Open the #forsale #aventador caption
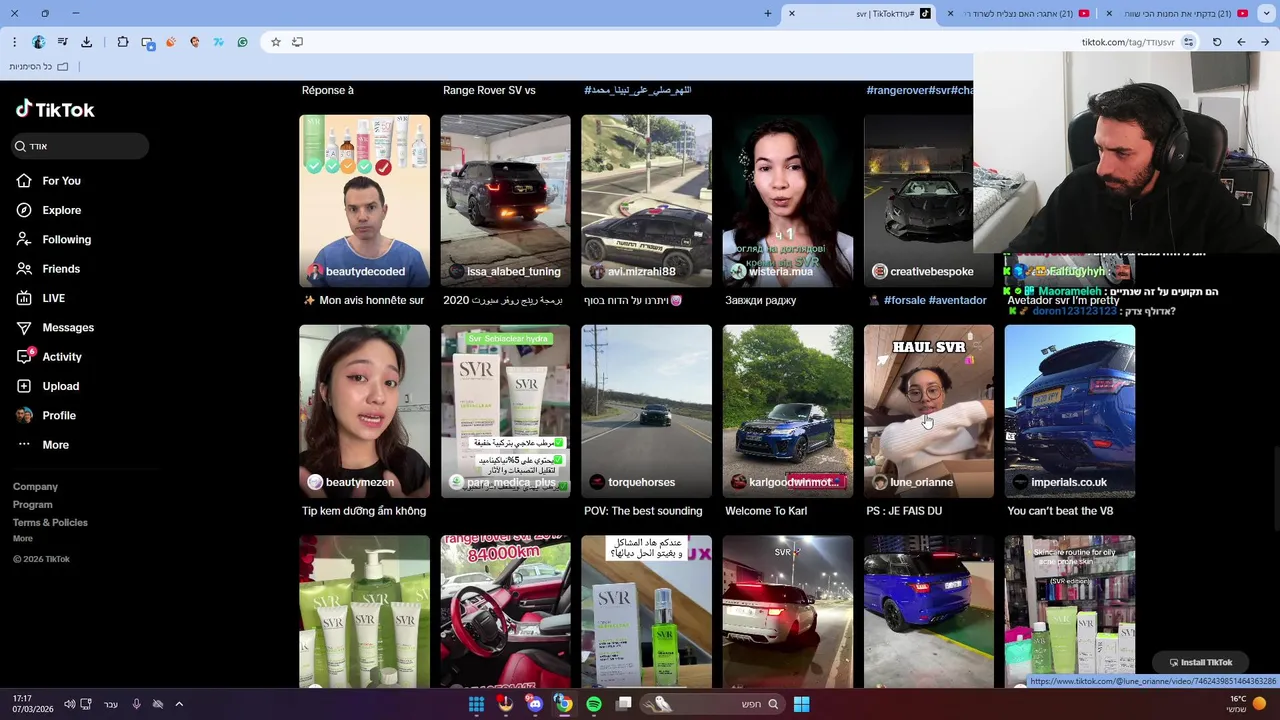Image resolution: width=1280 pixels, height=720 pixels. pyautogui.click(x=928, y=300)
